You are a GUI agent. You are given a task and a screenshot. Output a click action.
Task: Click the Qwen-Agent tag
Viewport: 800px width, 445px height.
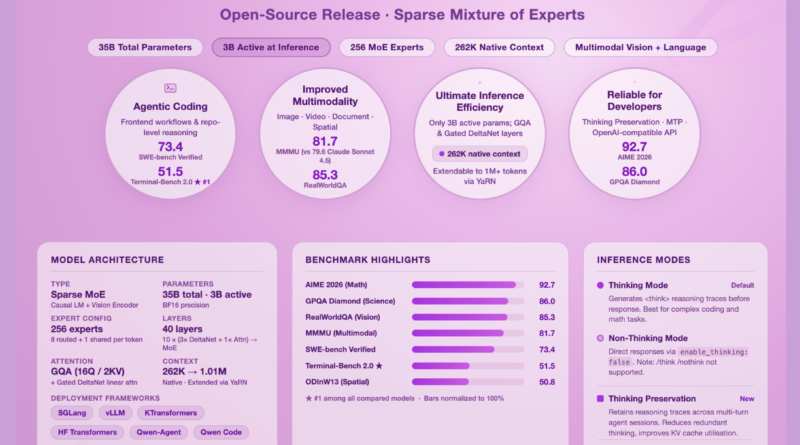(x=159, y=432)
